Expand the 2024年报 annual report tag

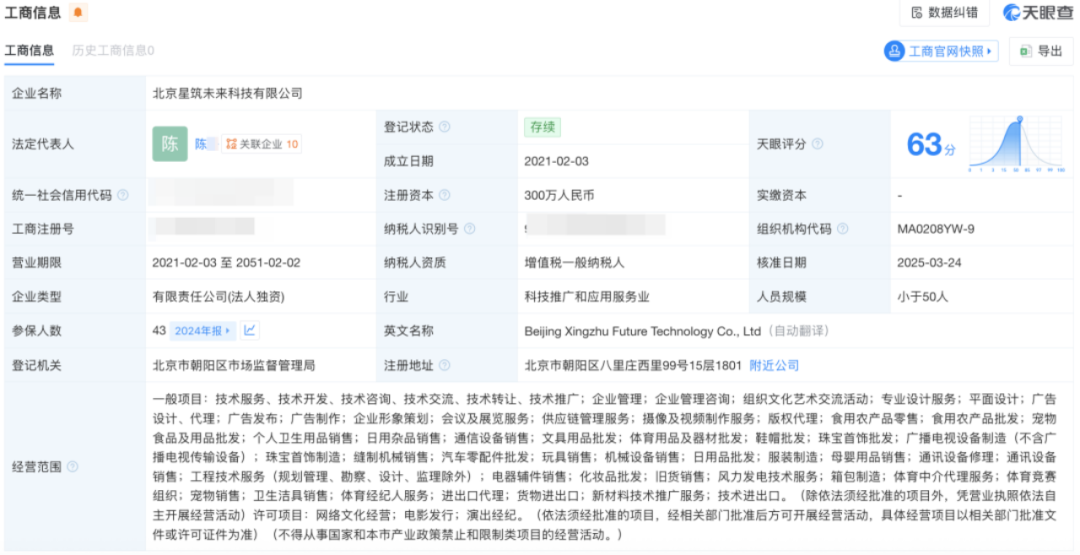pos(203,330)
